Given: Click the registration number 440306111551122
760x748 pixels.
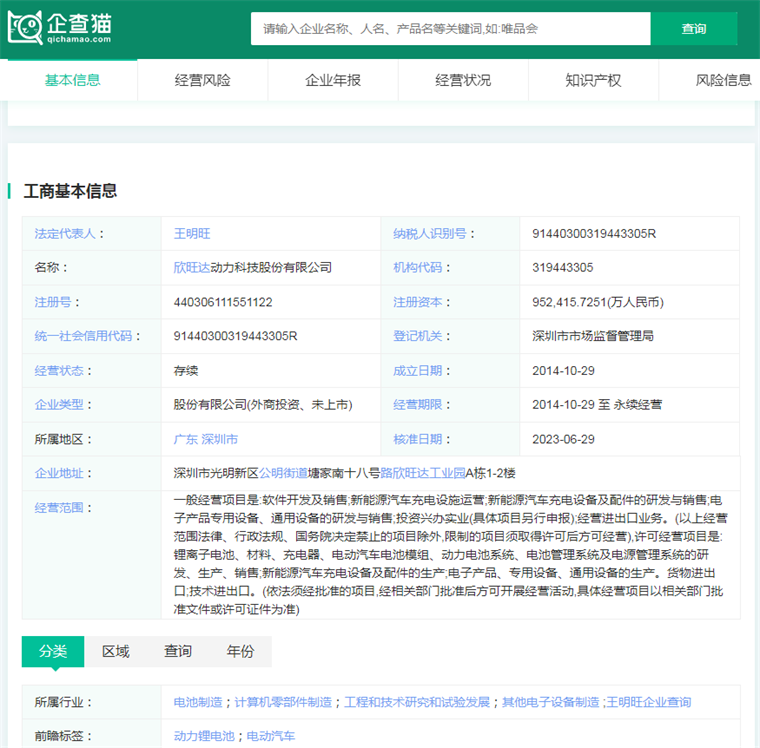Looking at the screenshot, I should tap(223, 302).
